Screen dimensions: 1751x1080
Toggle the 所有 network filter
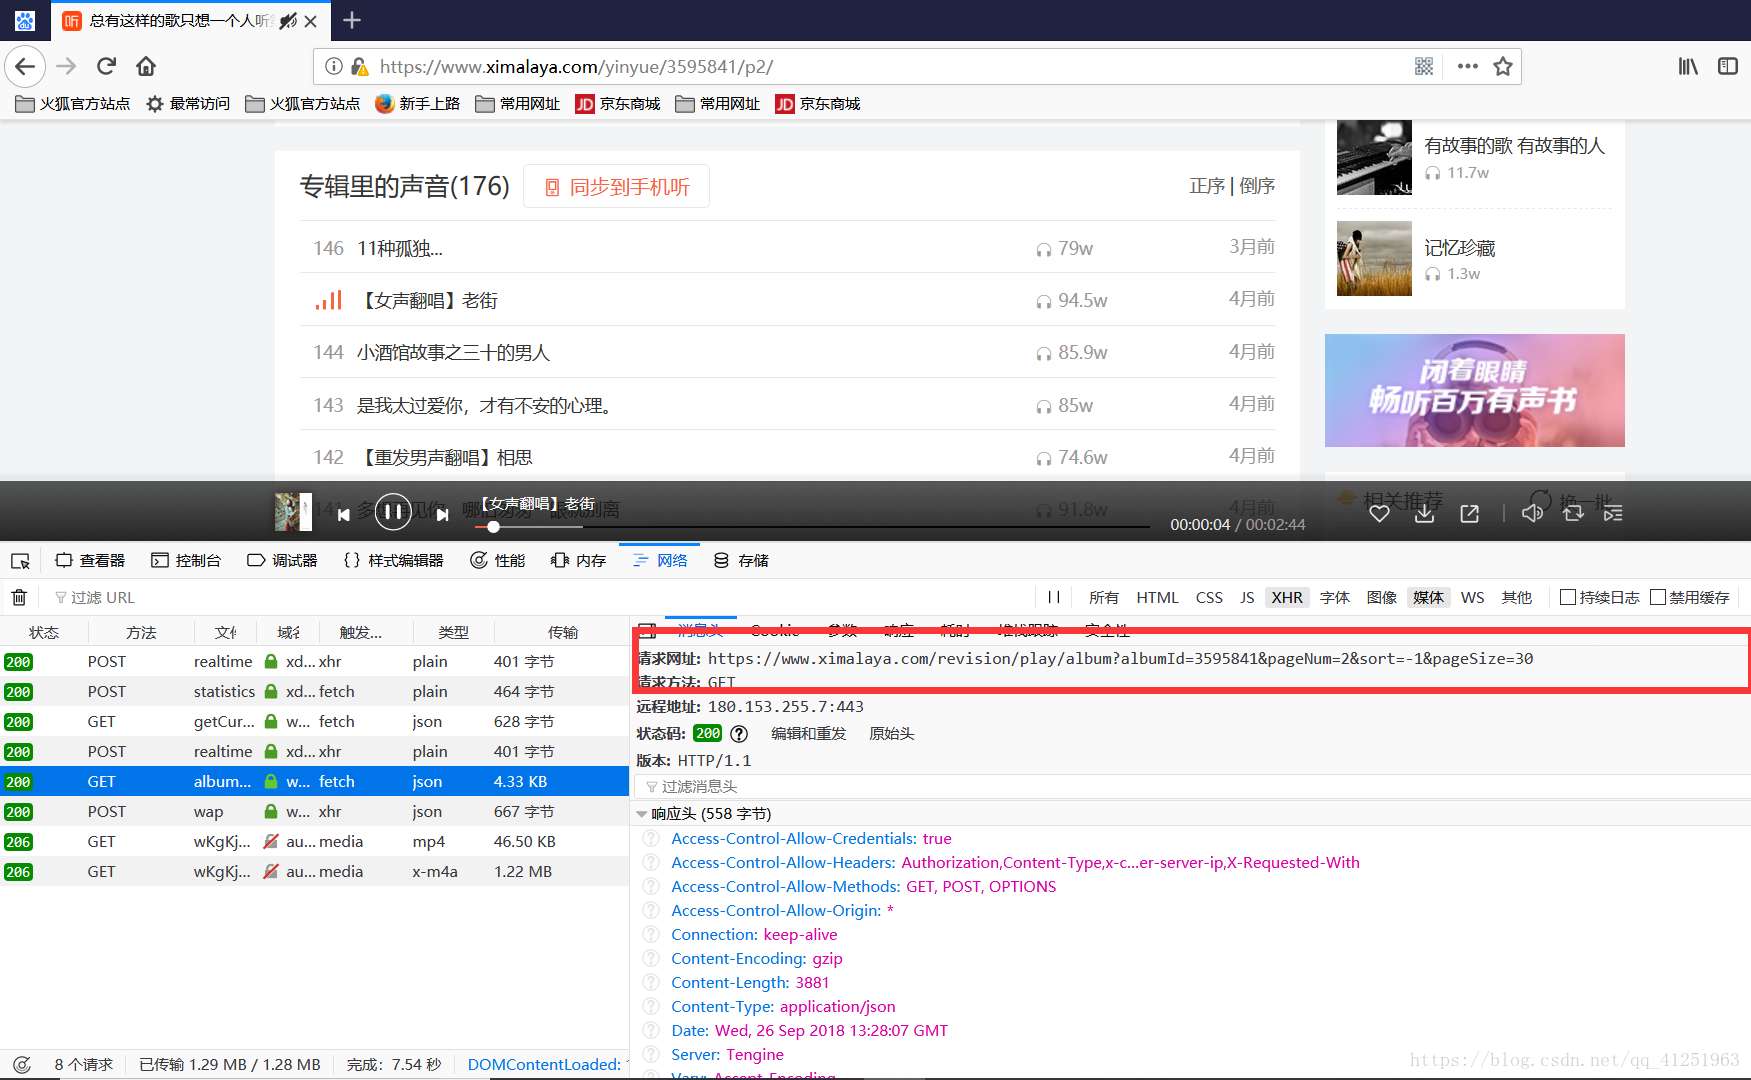click(1104, 597)
